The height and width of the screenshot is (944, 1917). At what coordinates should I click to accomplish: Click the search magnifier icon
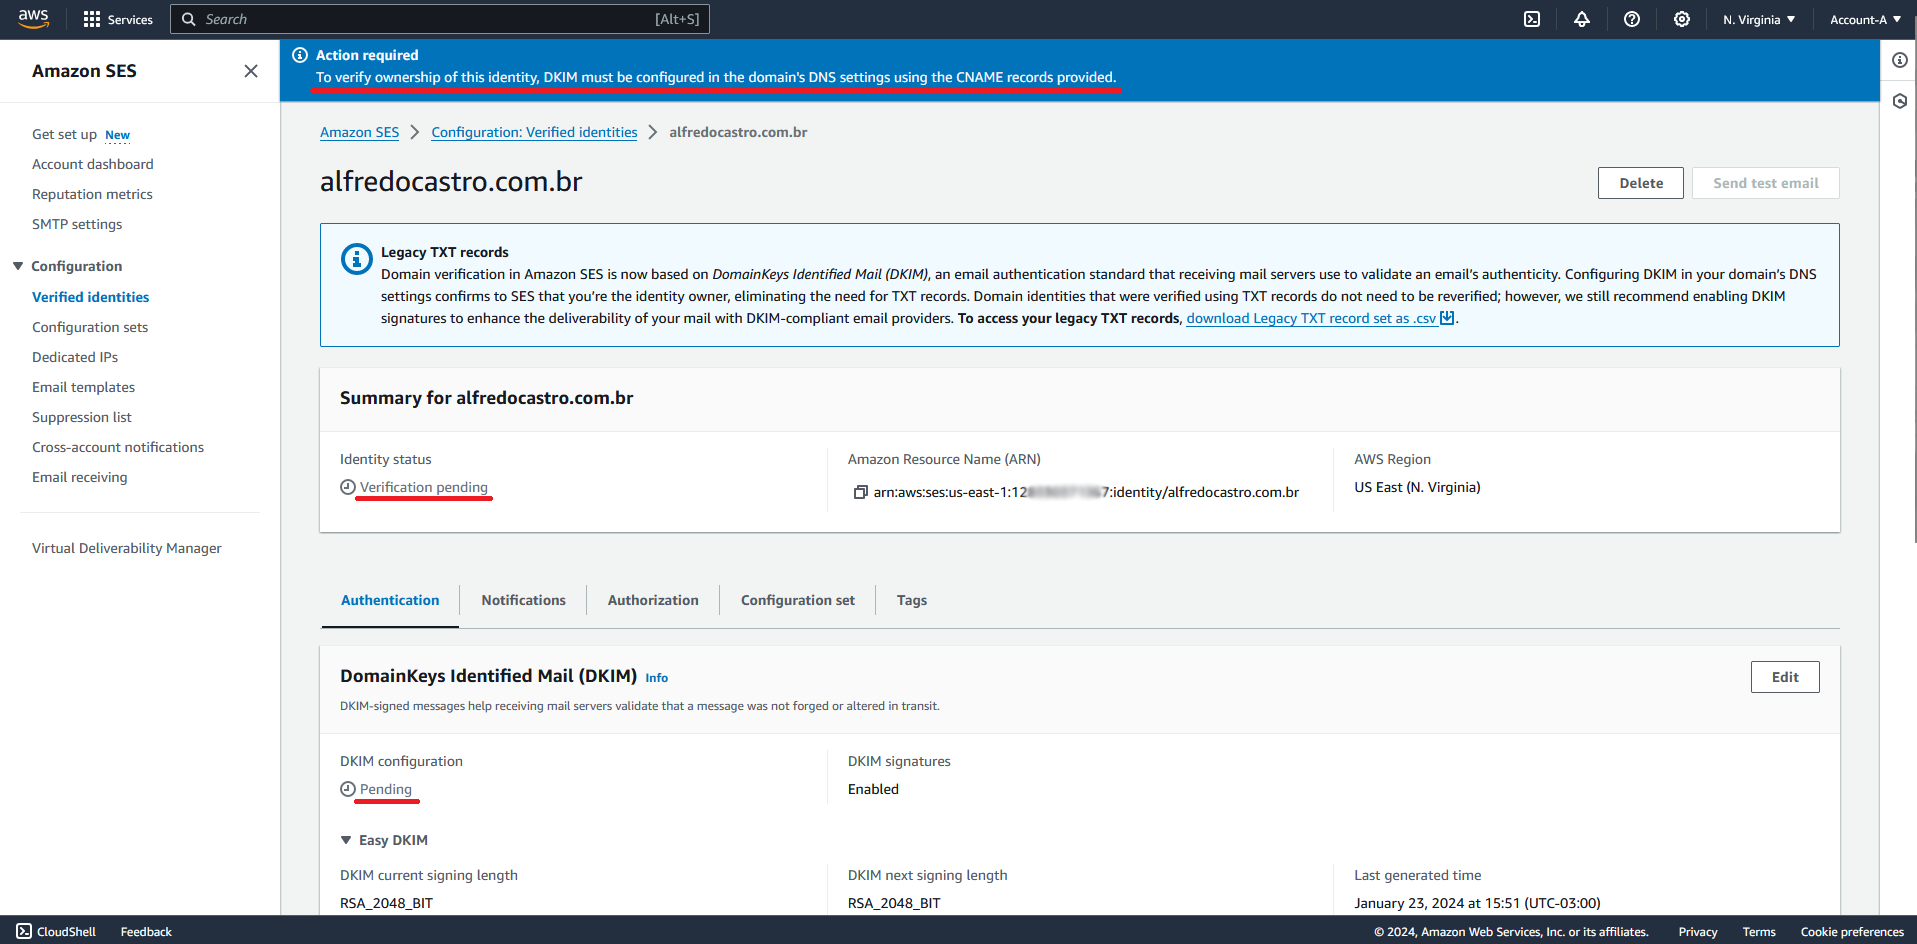pos(188,19)
